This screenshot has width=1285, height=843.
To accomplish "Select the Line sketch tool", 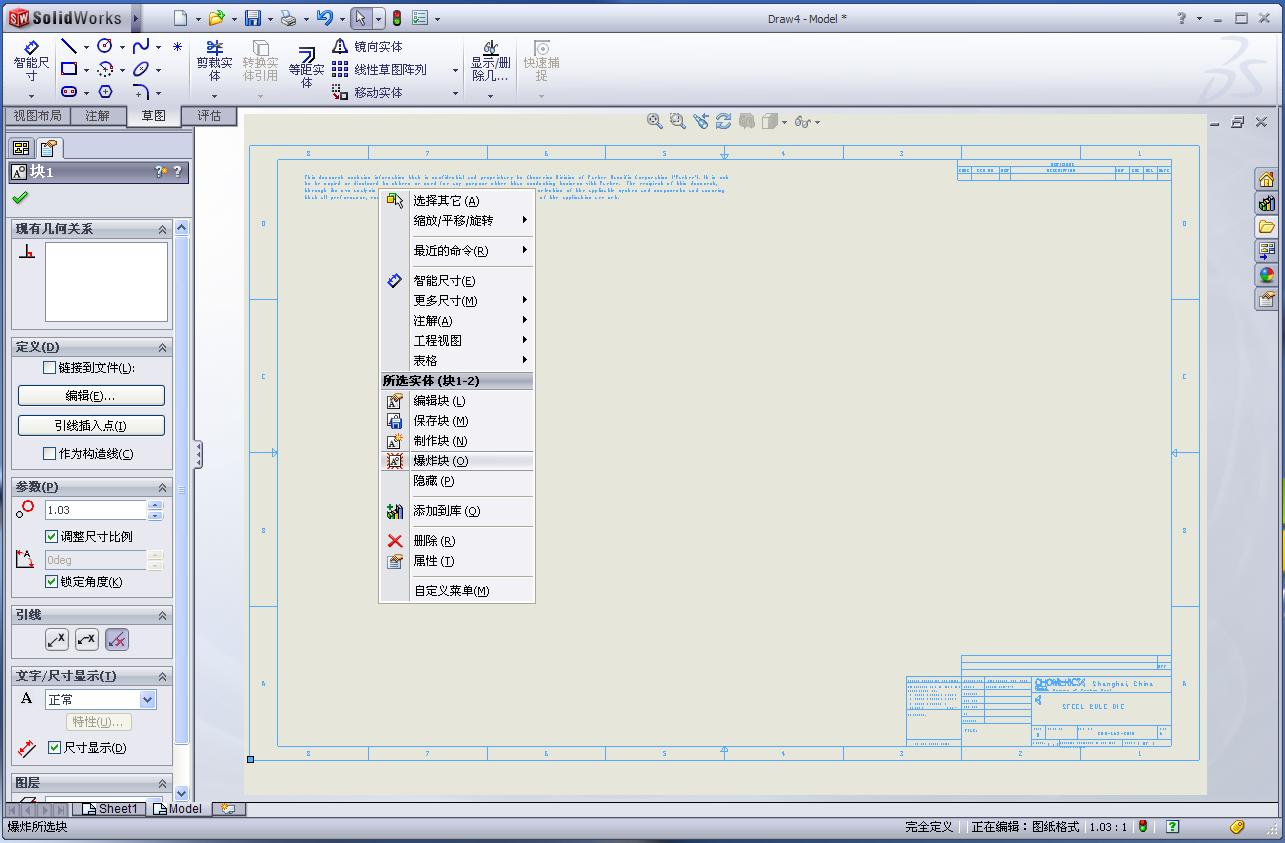I will 69,46.
